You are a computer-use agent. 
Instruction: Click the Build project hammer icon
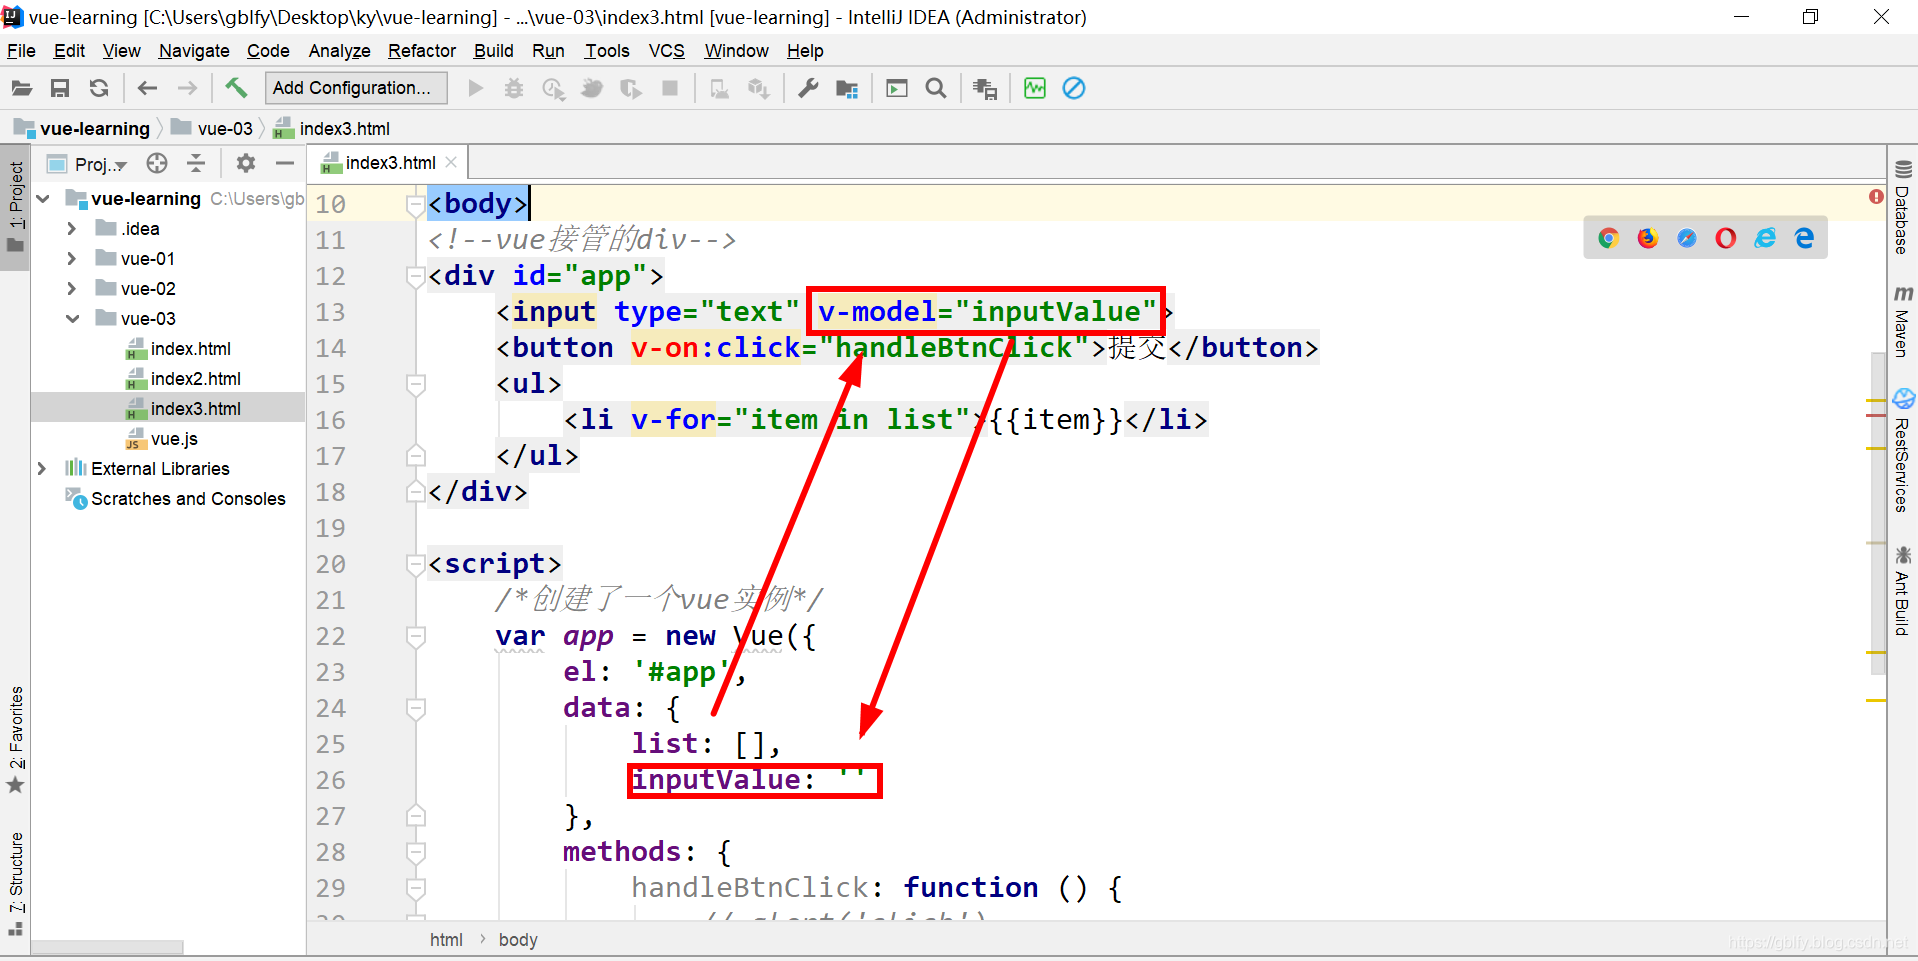coord(236,88)
